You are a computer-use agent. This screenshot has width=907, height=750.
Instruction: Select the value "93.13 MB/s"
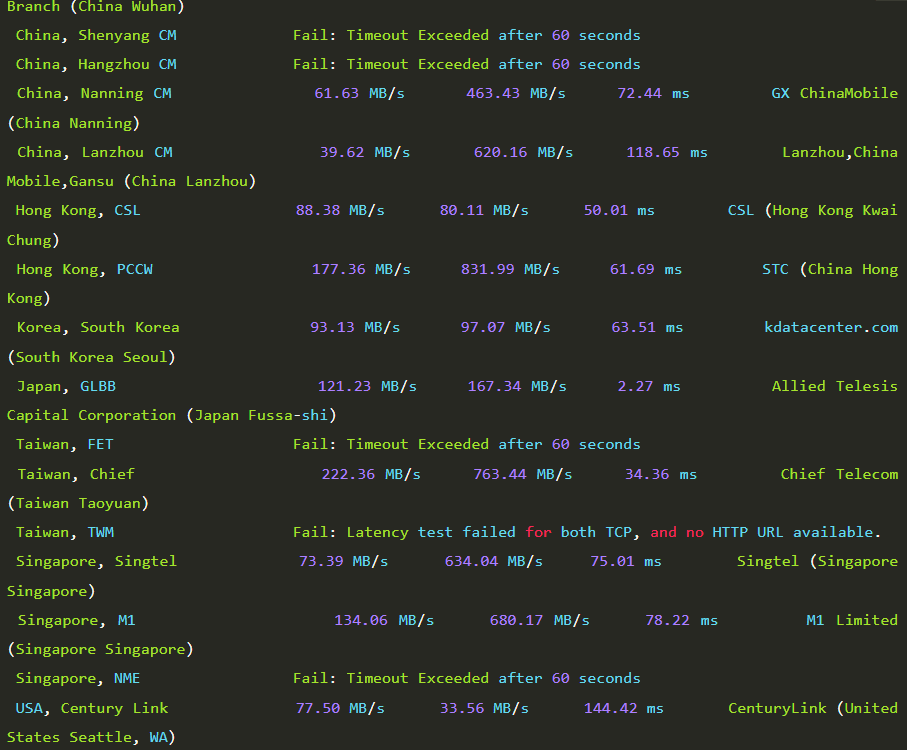pyautogui.click(x=355, y=327)
